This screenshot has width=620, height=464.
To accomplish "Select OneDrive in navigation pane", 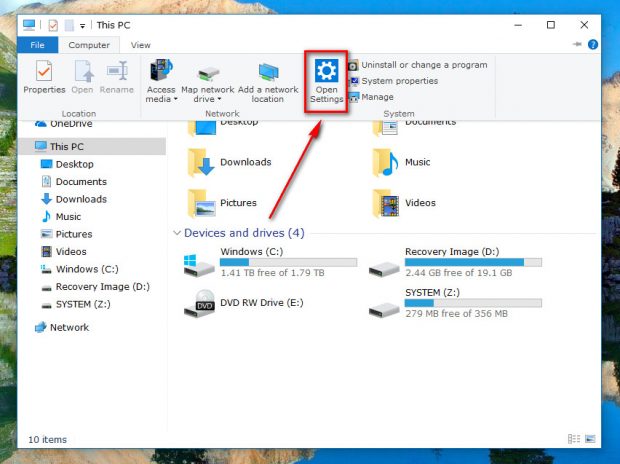I will click(63, 124).
